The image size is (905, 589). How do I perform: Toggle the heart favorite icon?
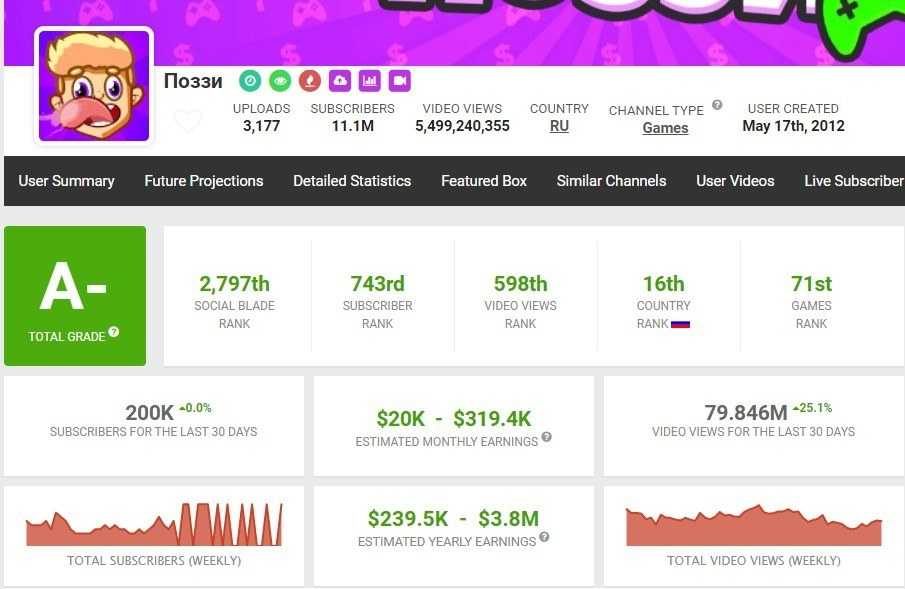[188, 122]
